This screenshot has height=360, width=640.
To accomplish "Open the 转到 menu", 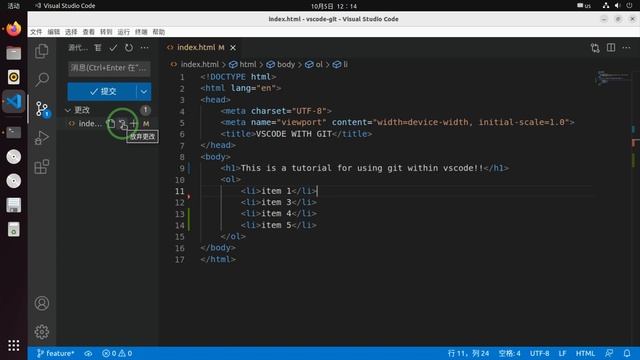I will (x=106, y=32).
